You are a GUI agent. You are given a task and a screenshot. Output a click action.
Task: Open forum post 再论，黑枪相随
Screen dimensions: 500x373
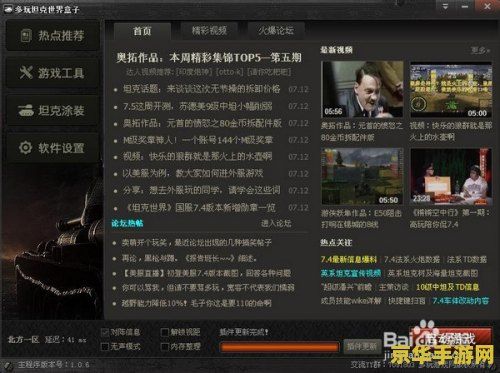pyautogui.click(x=189, y=258)
